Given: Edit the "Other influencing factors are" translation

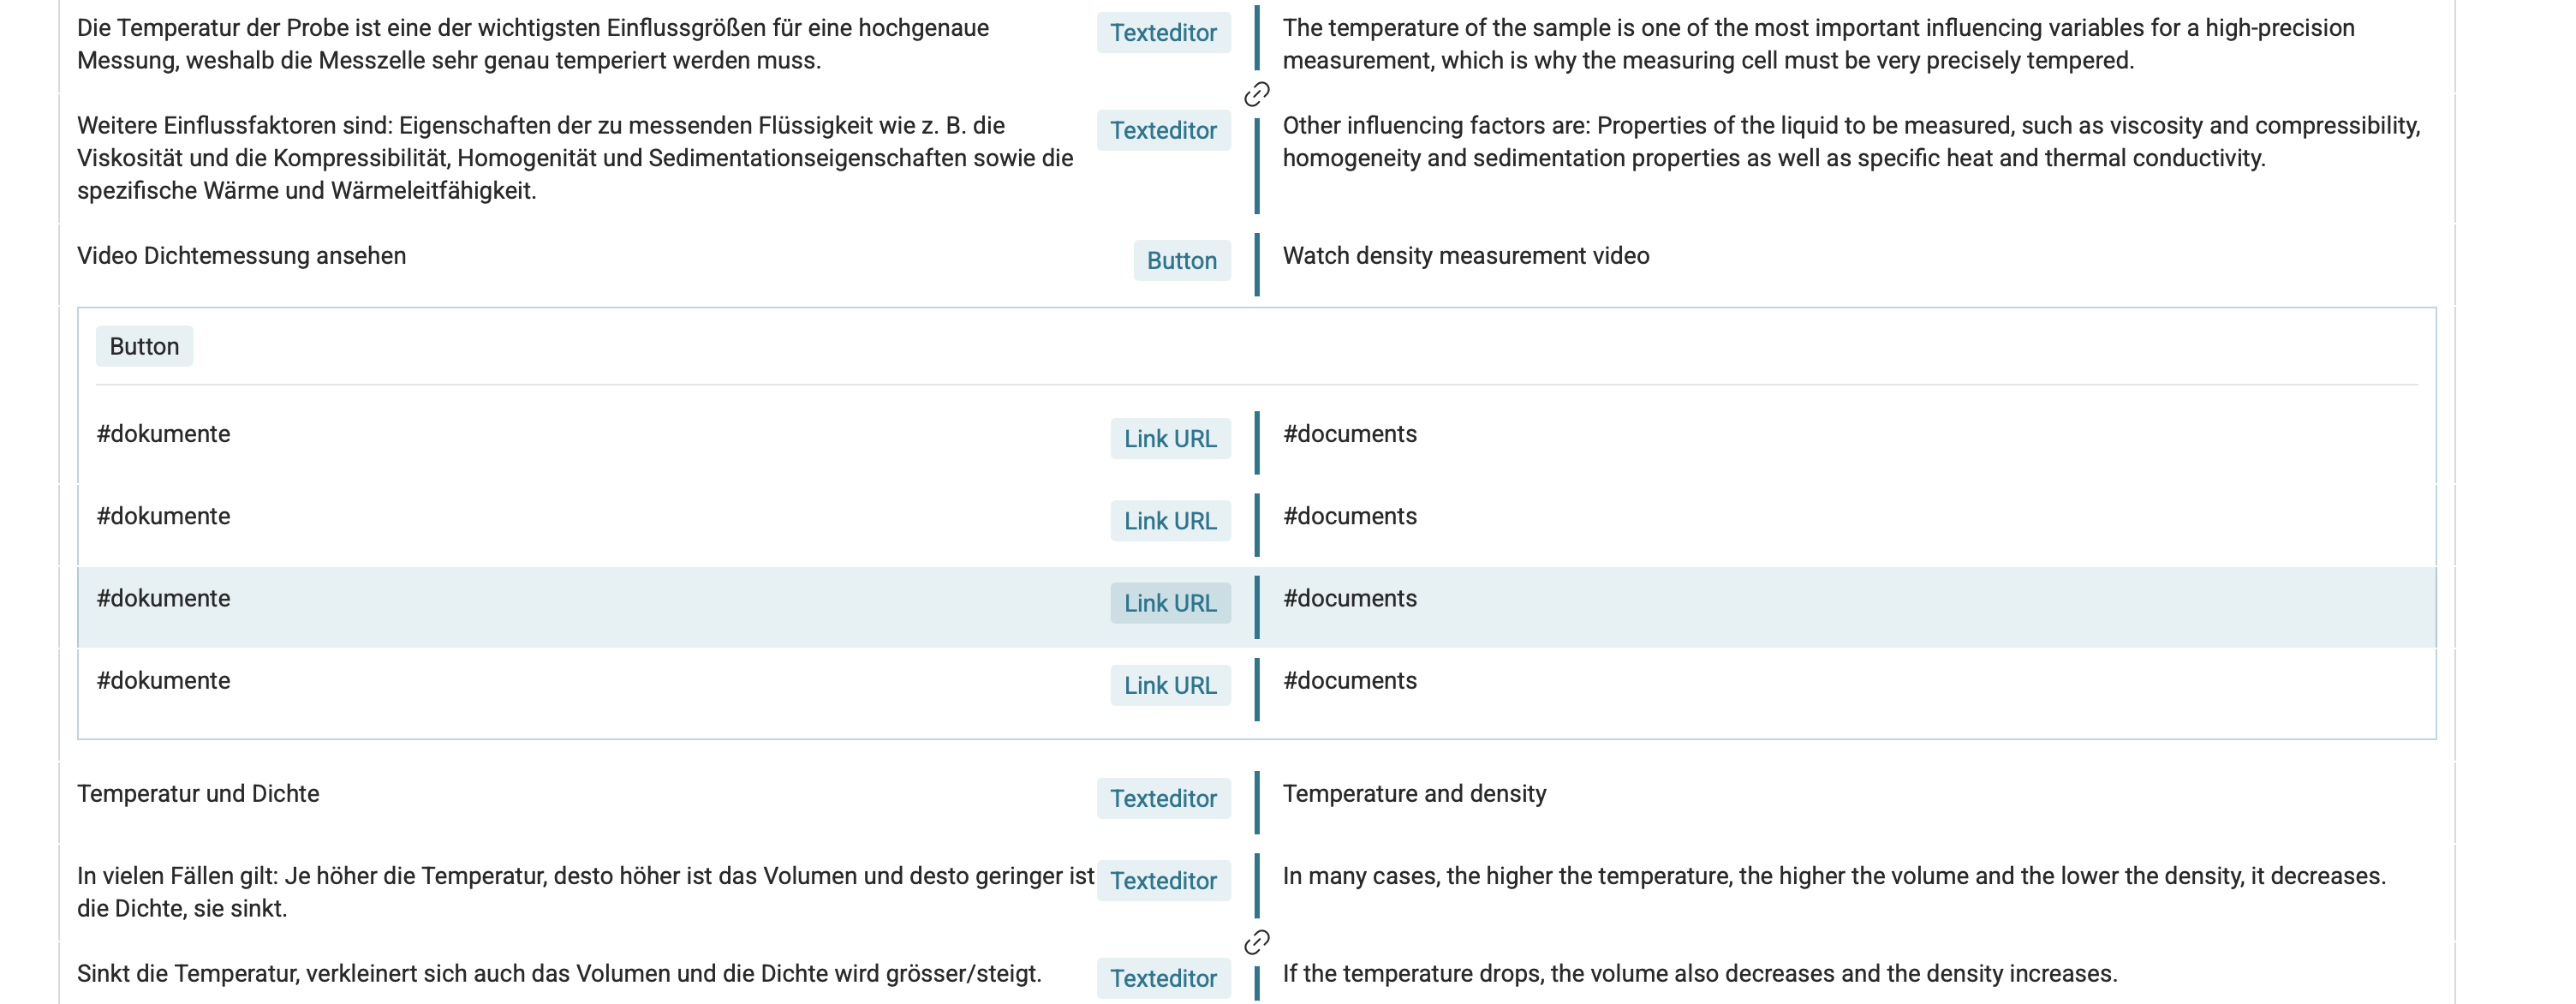Looking at the screenshot, I should click(1850, 142).
